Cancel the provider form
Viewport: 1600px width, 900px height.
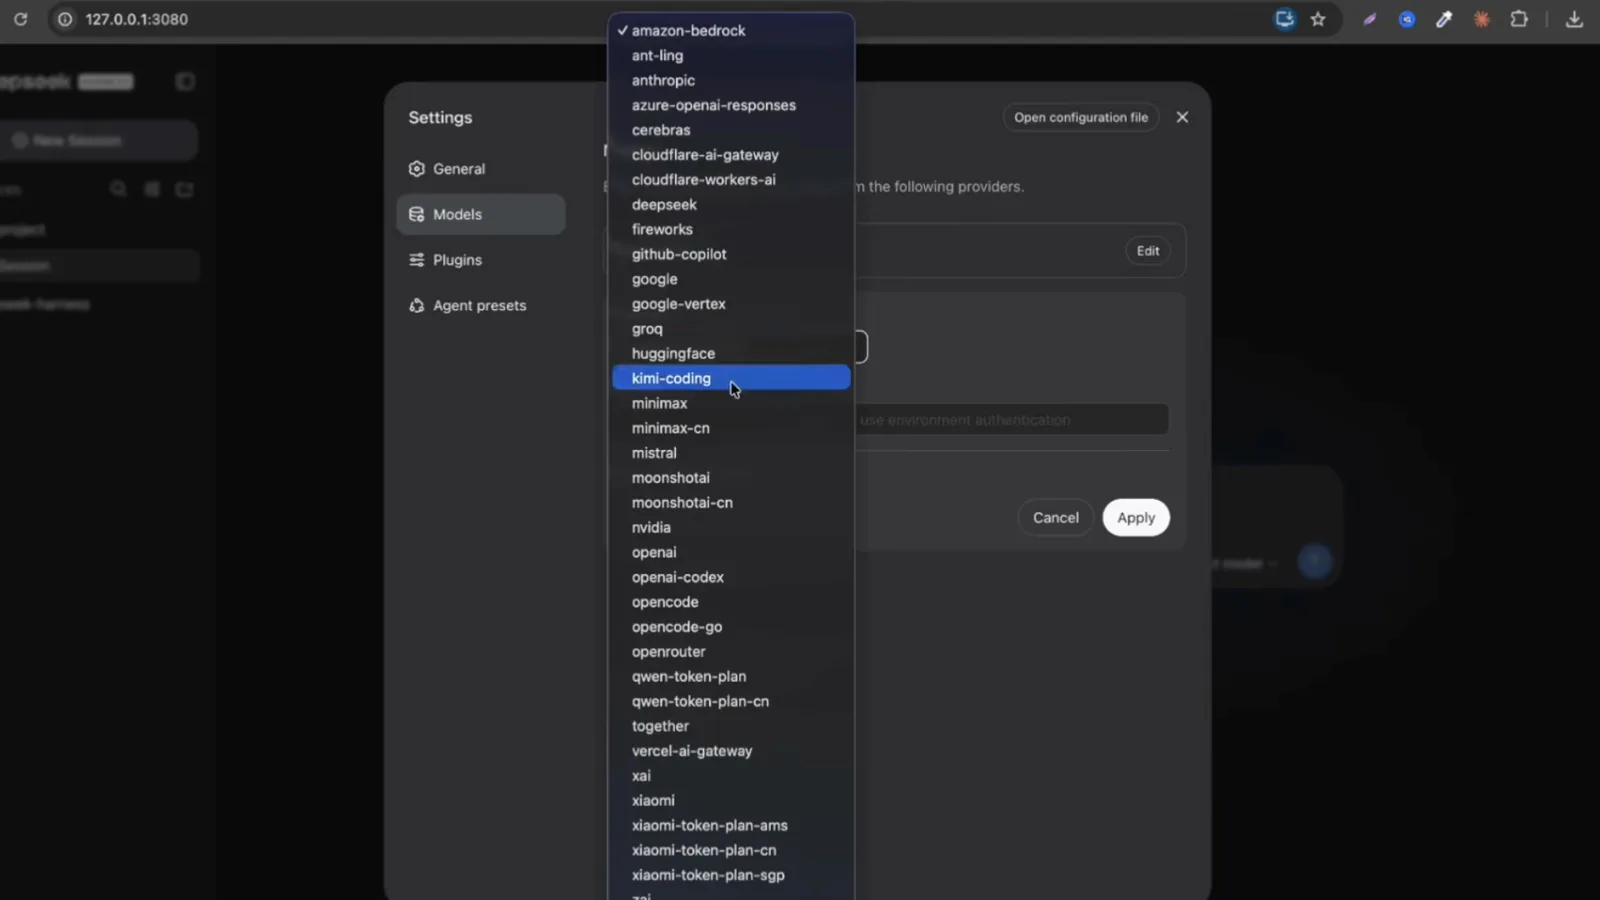point(1056,517)
